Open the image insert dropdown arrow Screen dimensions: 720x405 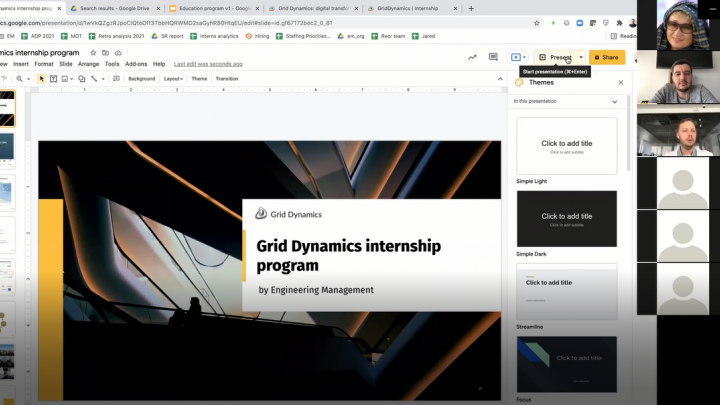point(72,79)
